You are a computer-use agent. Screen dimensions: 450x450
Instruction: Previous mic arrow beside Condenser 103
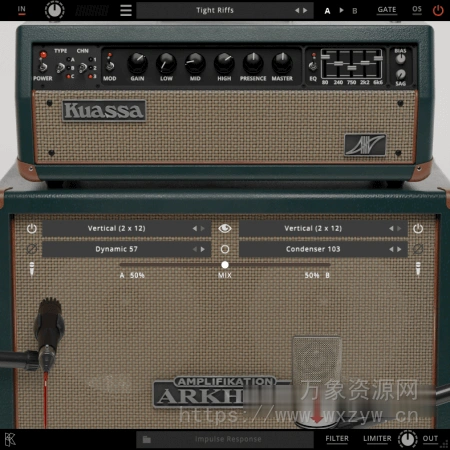pos(391,249)
